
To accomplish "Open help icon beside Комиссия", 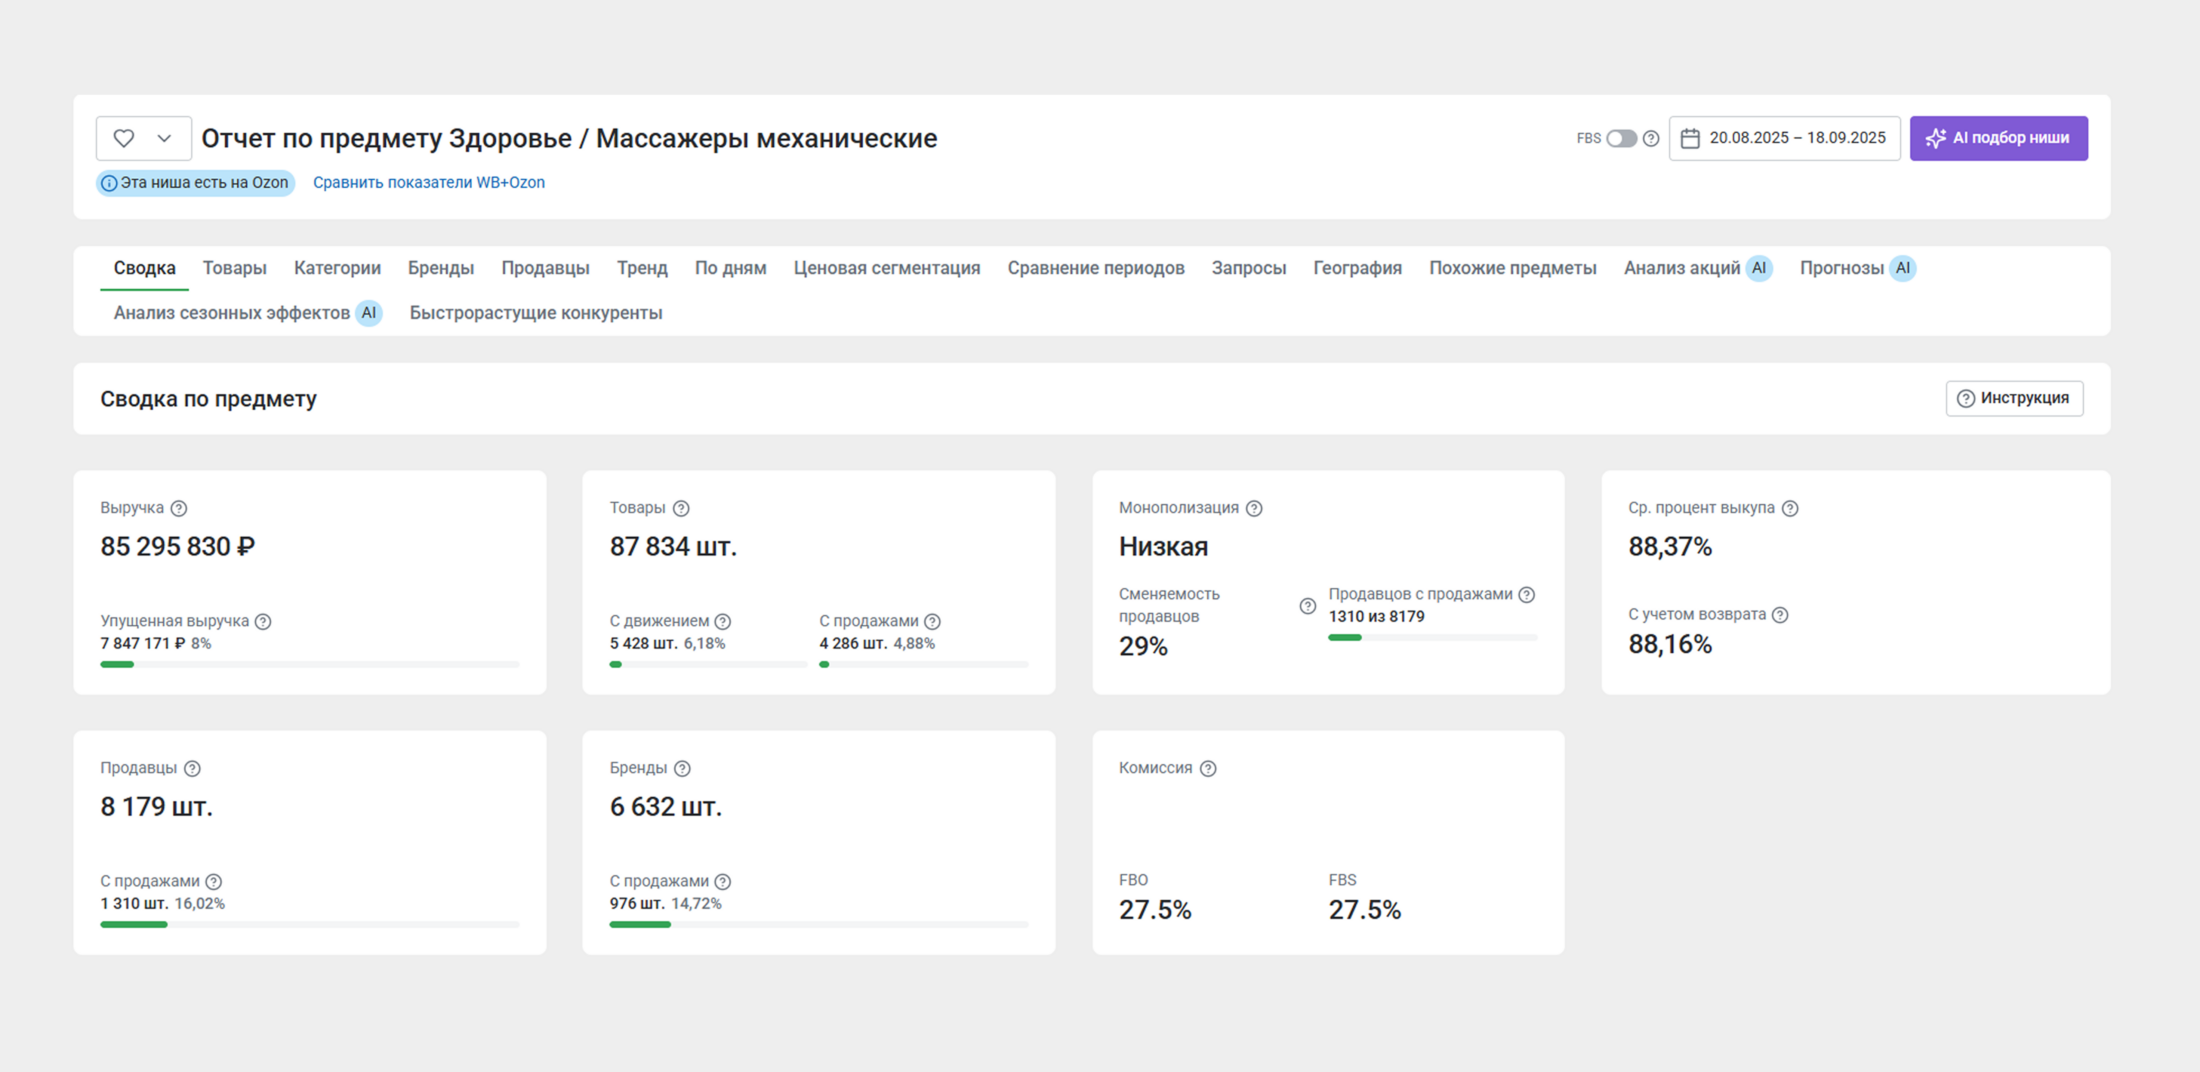I will [1208, 768].
